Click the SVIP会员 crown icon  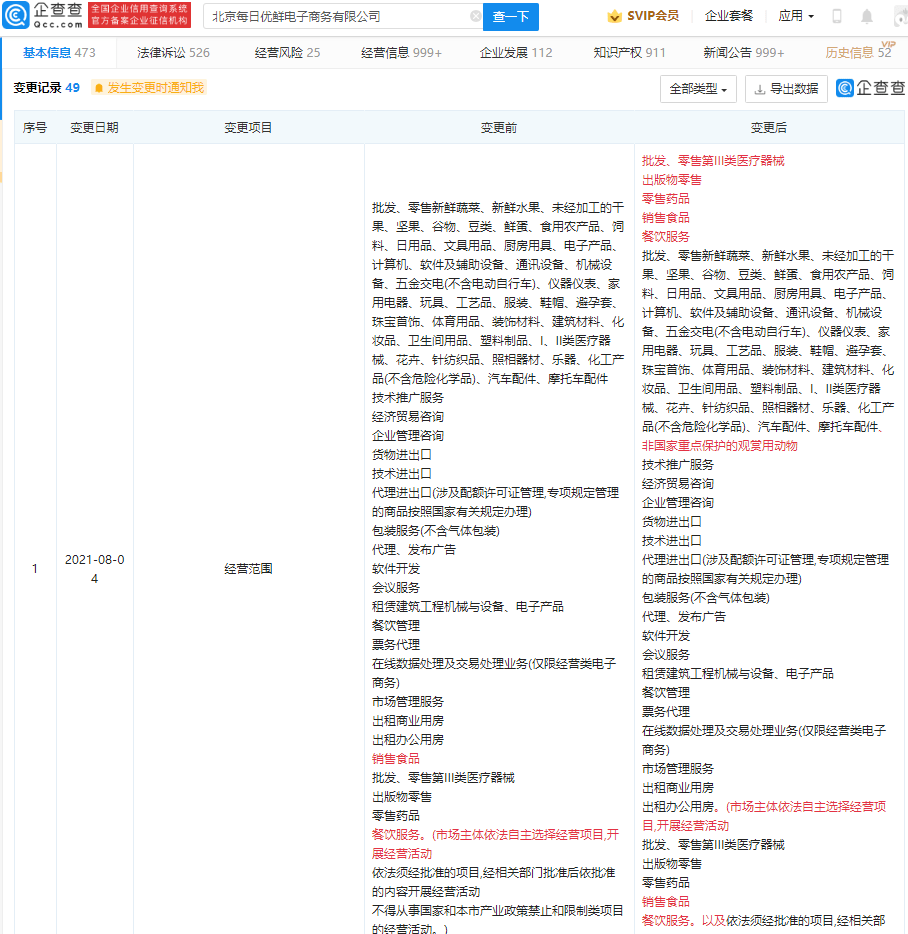(x=614, y=17)
